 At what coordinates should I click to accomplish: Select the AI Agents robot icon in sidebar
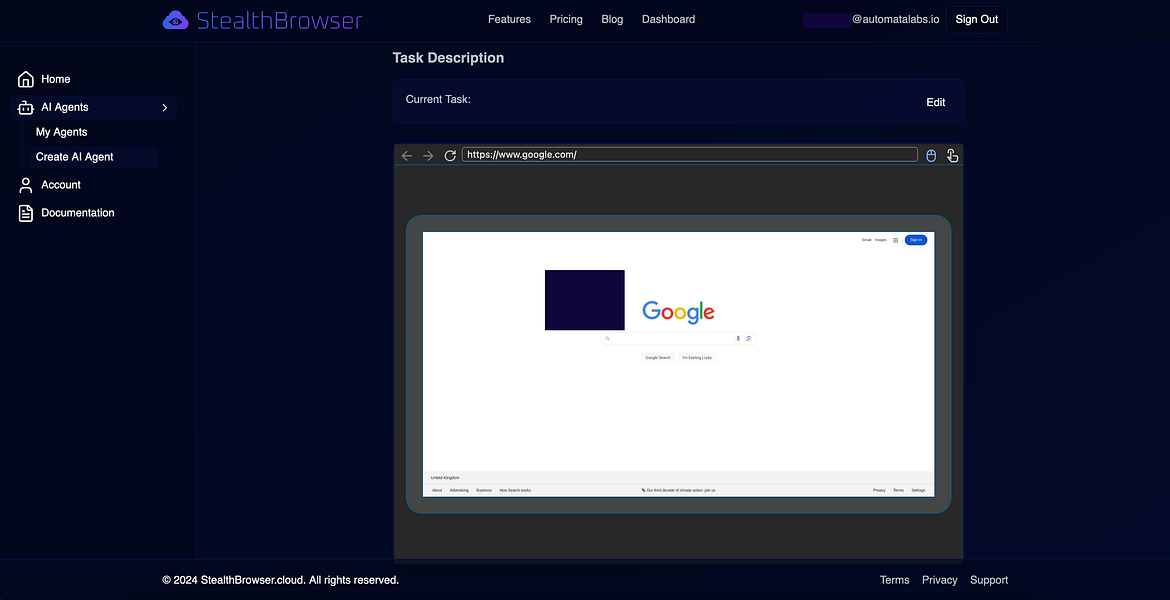(25, 107)
